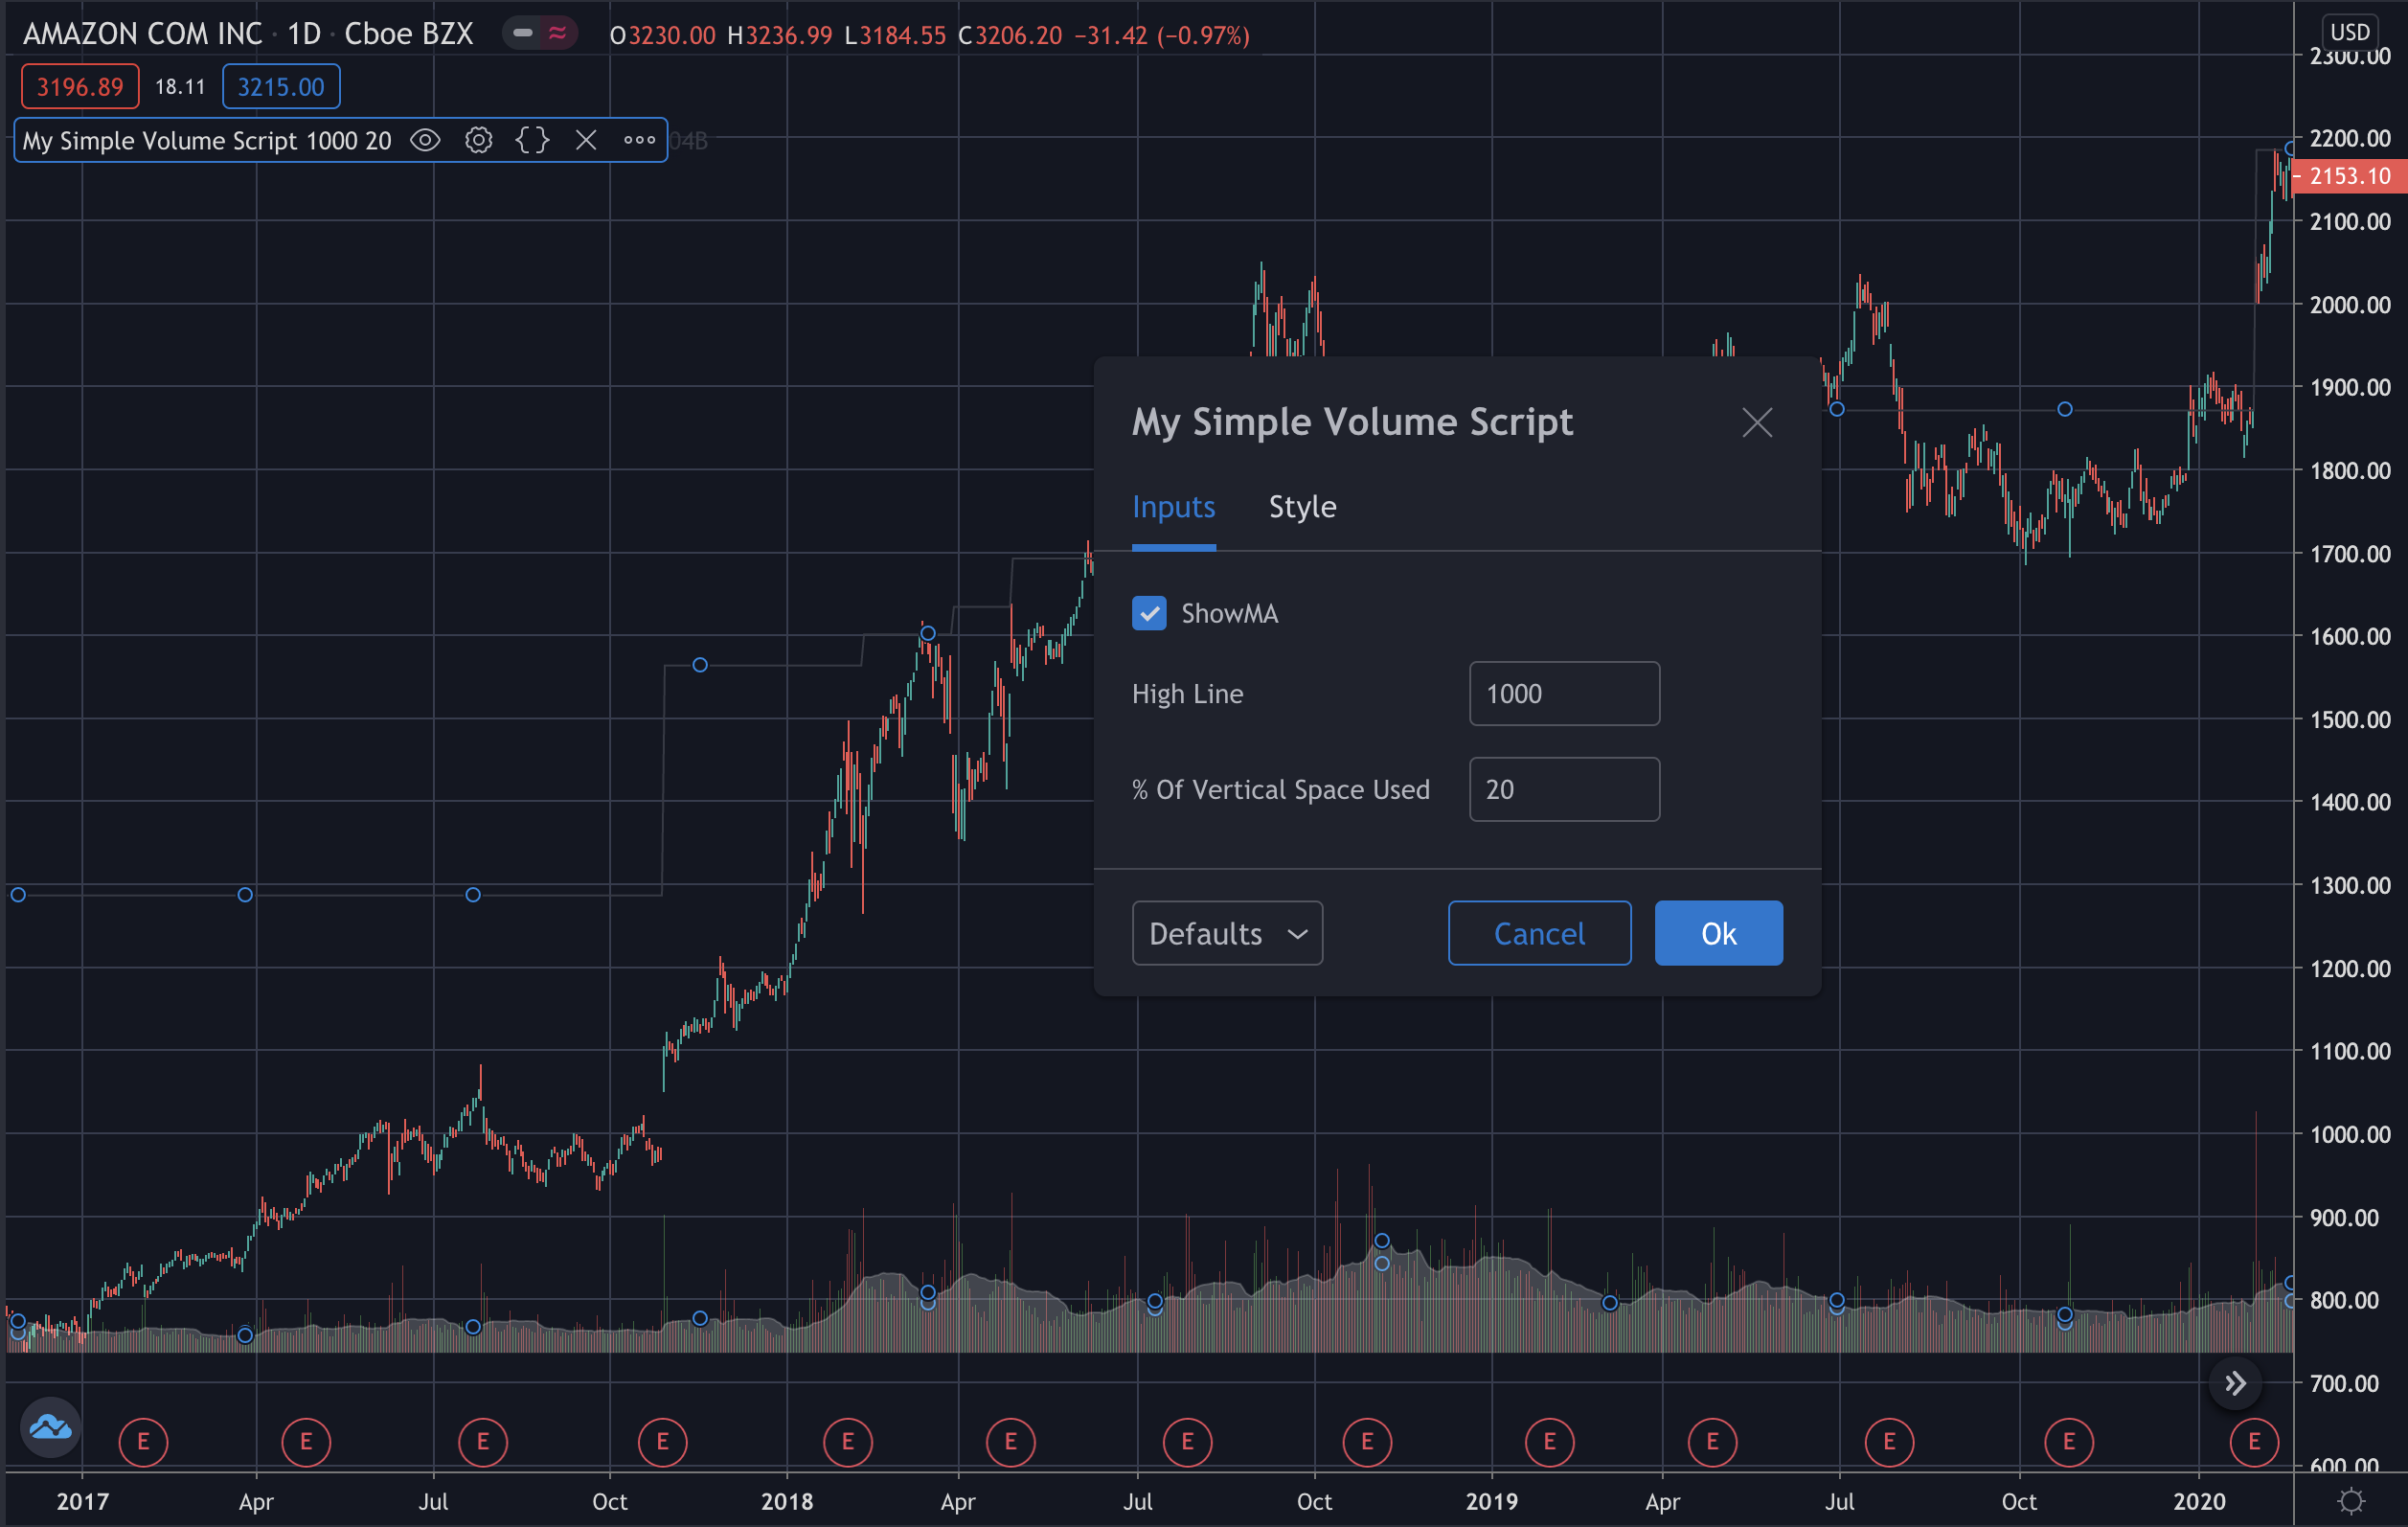Click earnings marker near January 2020
2408x1527 pixels.
pos(2254,1442)
